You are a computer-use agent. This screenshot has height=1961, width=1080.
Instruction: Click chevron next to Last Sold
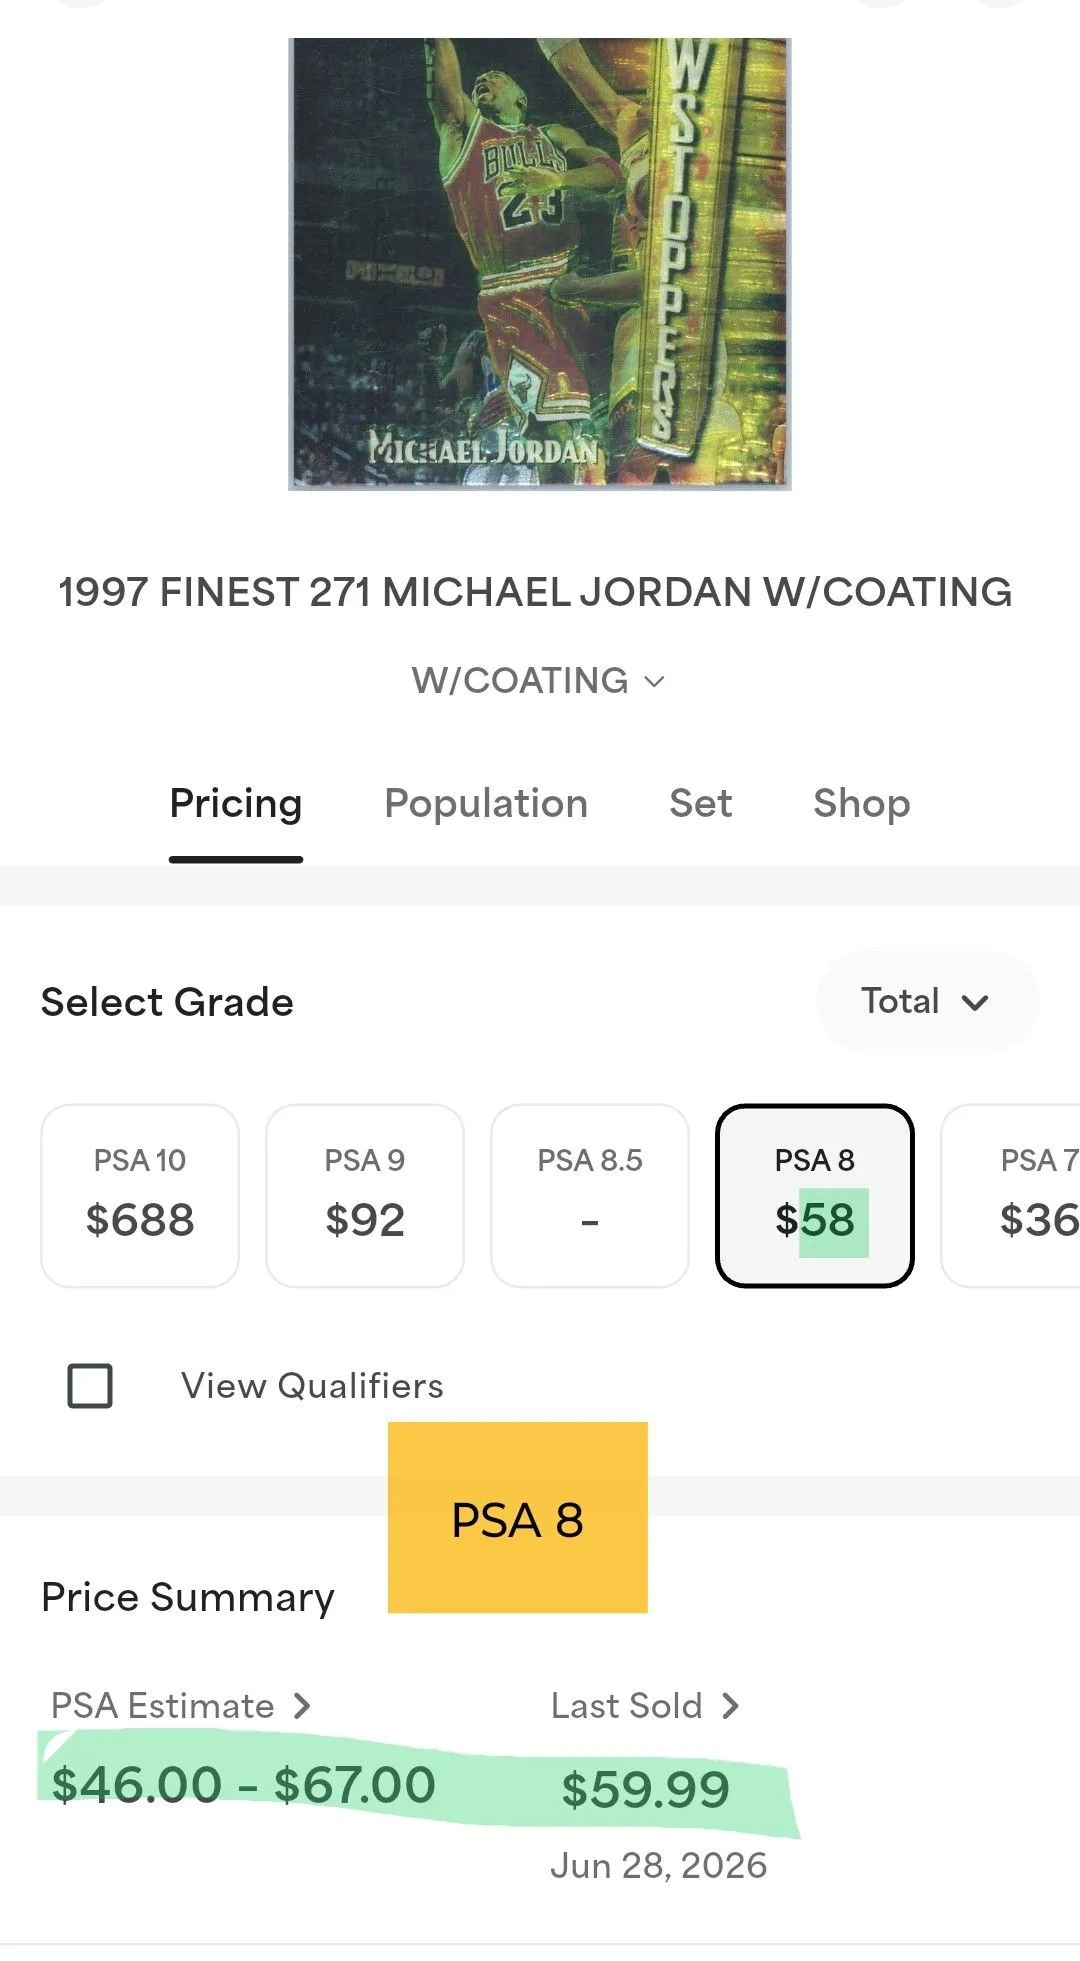pos(730,1705)
